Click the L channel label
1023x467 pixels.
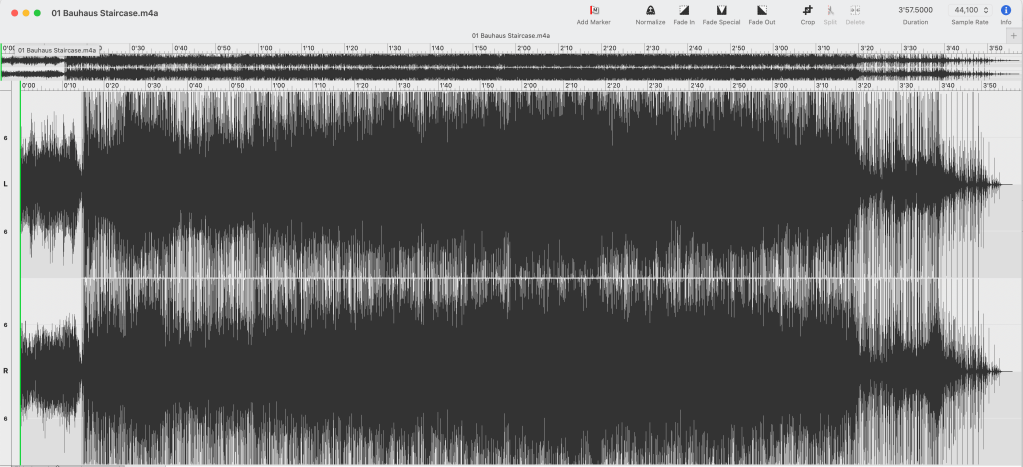6,184
